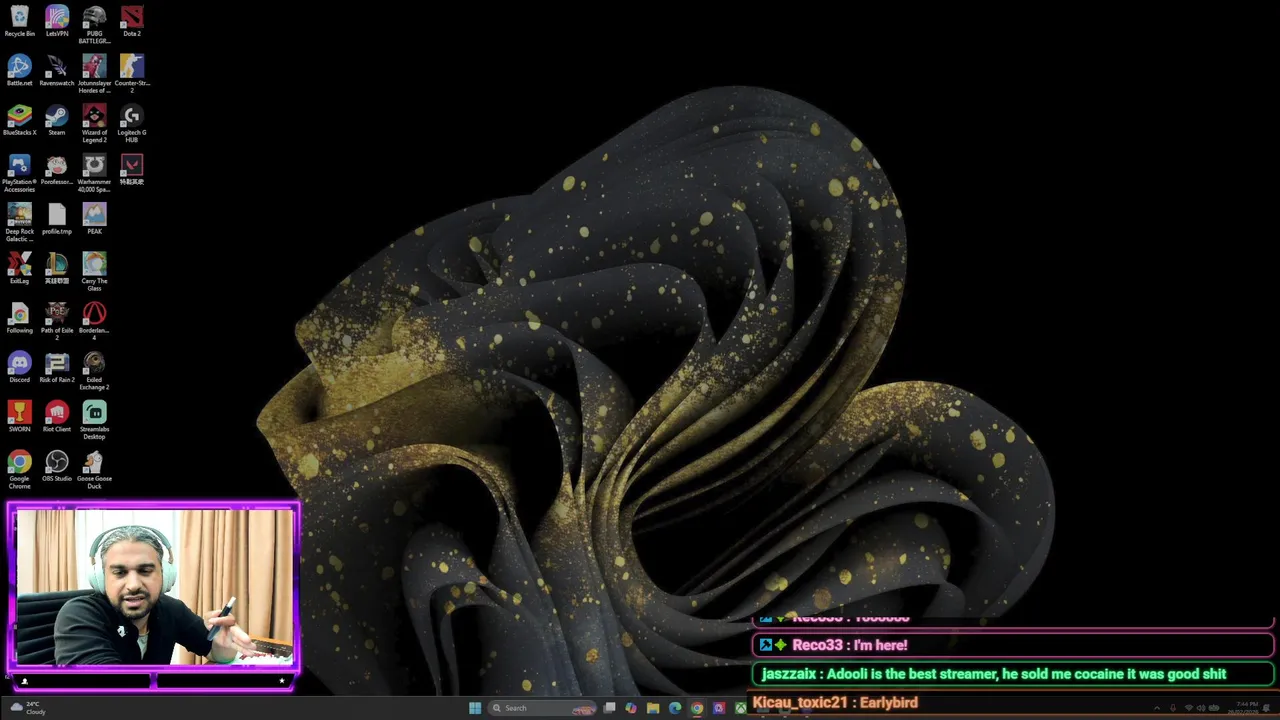This screenshot has height=720, width=1280.
Task: Open the BlueStacks X desktop icon
Action: [x=19, y=120]
